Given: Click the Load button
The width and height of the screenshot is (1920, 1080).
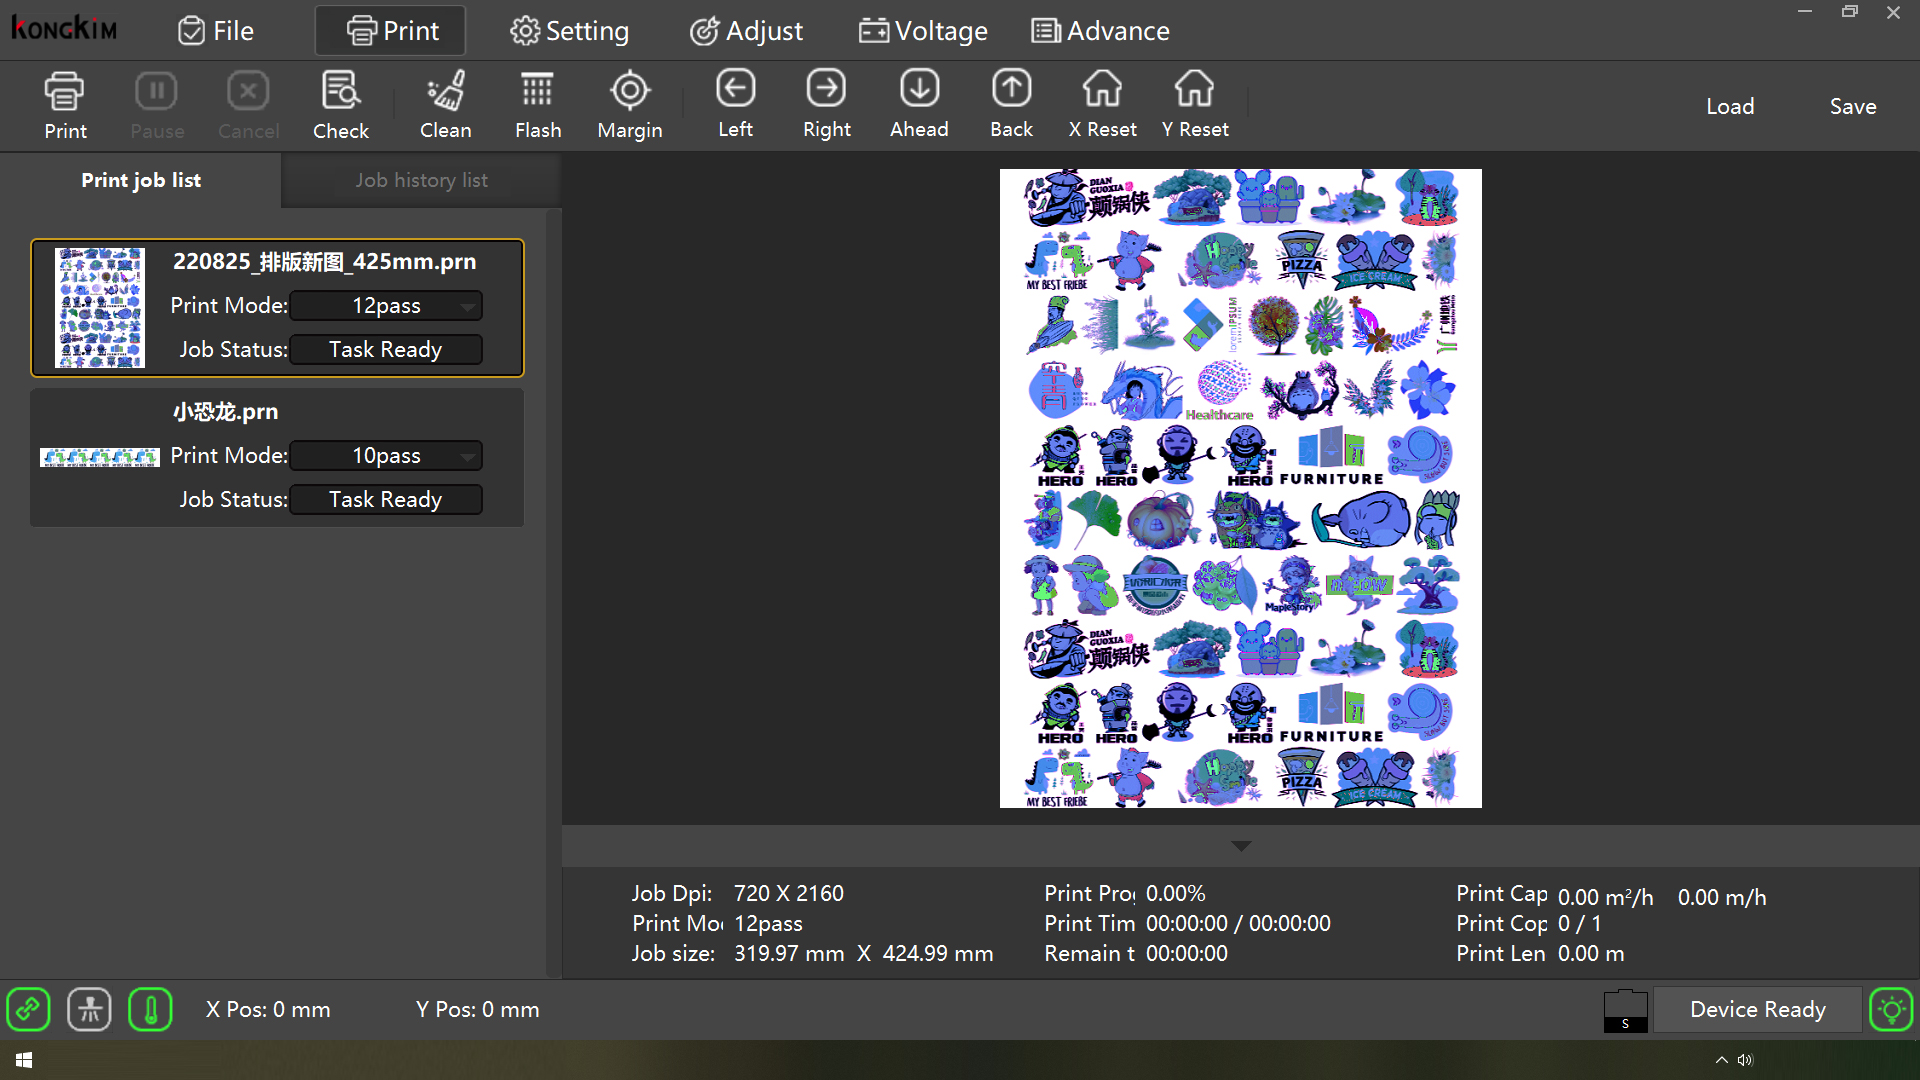Looking at the screenshot, I should point(1729,106).
